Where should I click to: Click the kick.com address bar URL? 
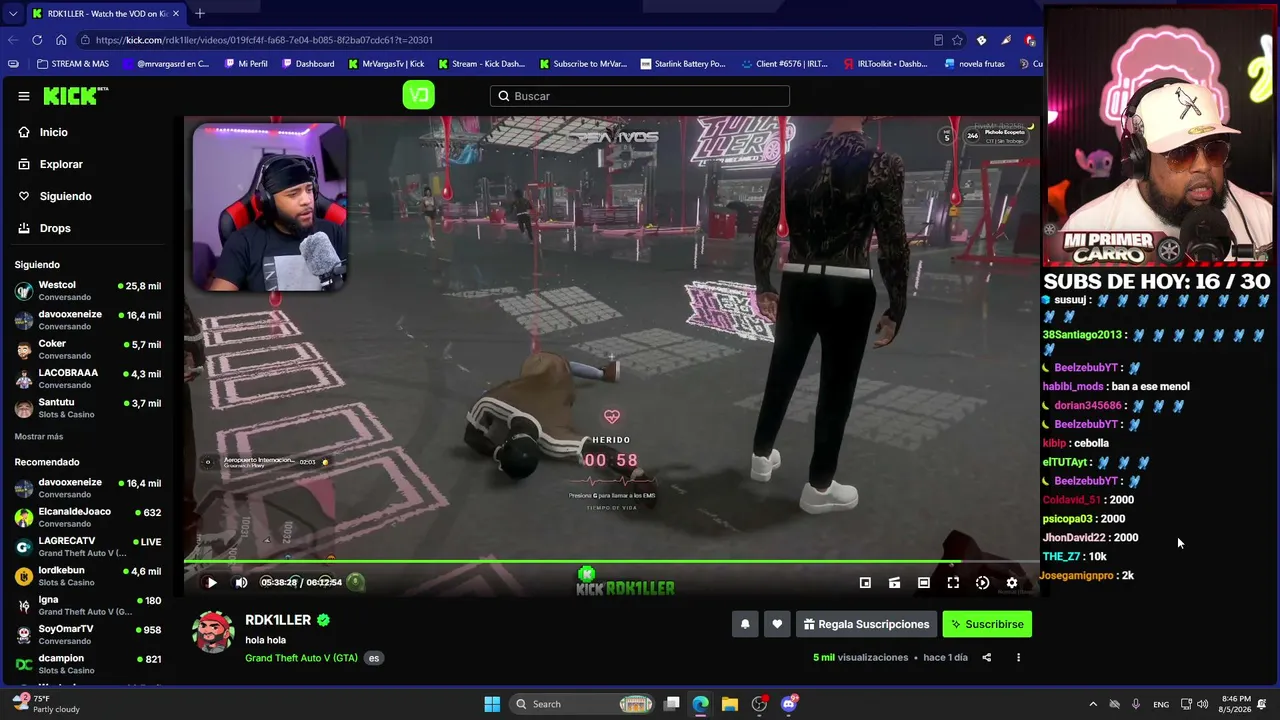coord(264,40)
